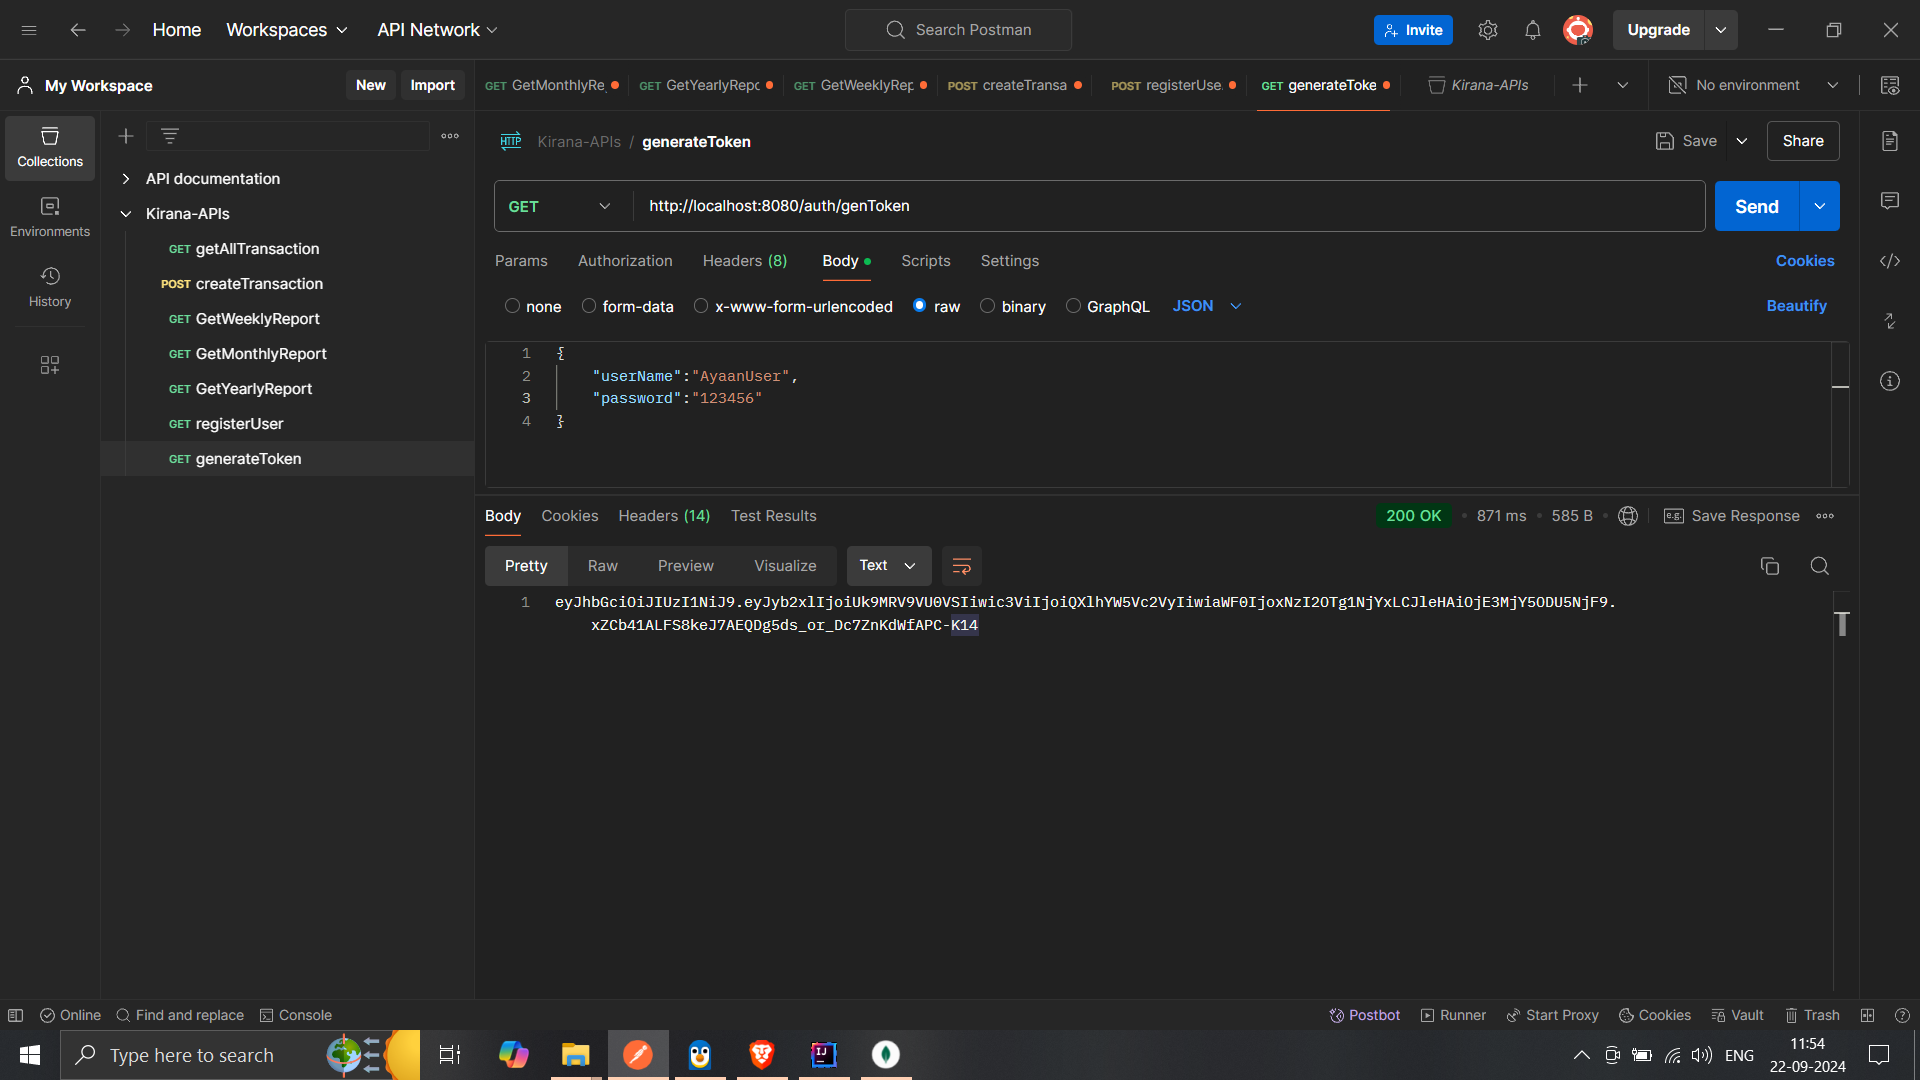Open Postbot in the status bar

1364,1015
